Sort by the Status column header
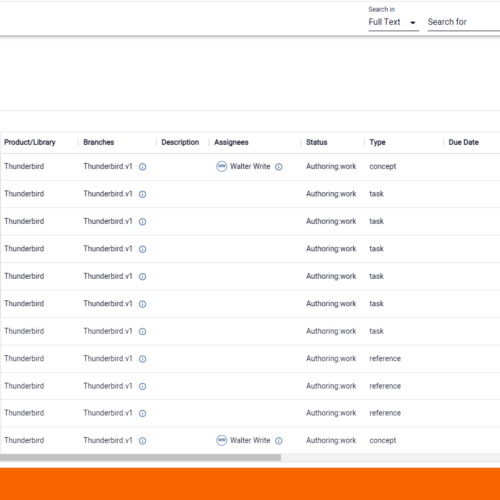This screenshot has height=500, width=500. [x=317, y=142]
